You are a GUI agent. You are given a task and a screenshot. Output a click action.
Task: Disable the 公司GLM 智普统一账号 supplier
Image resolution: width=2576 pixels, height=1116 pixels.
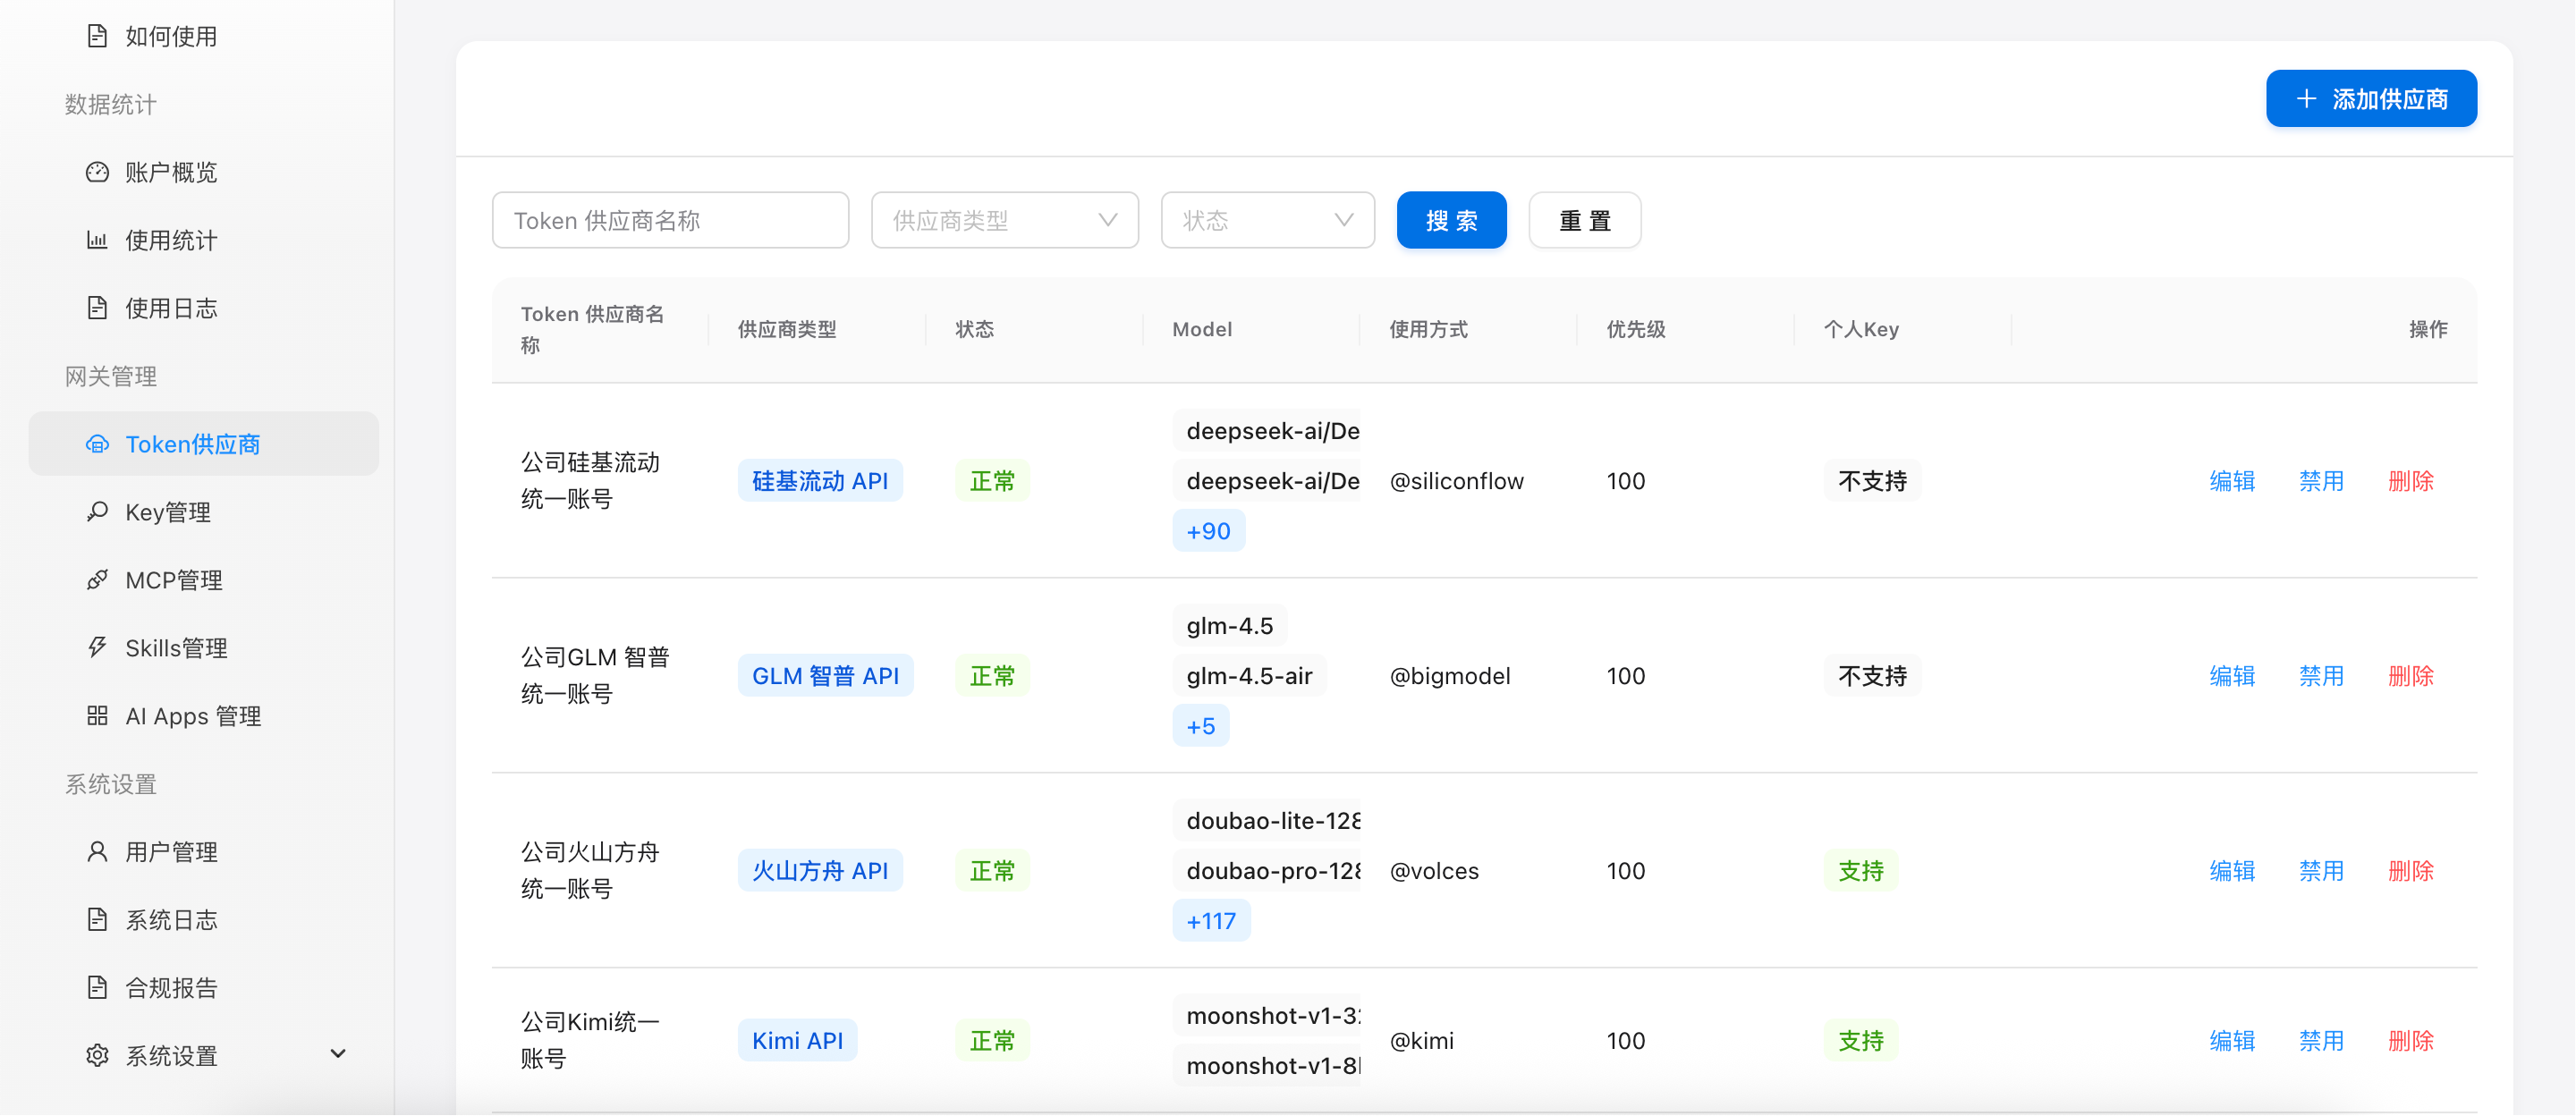tap(2321, 677)
